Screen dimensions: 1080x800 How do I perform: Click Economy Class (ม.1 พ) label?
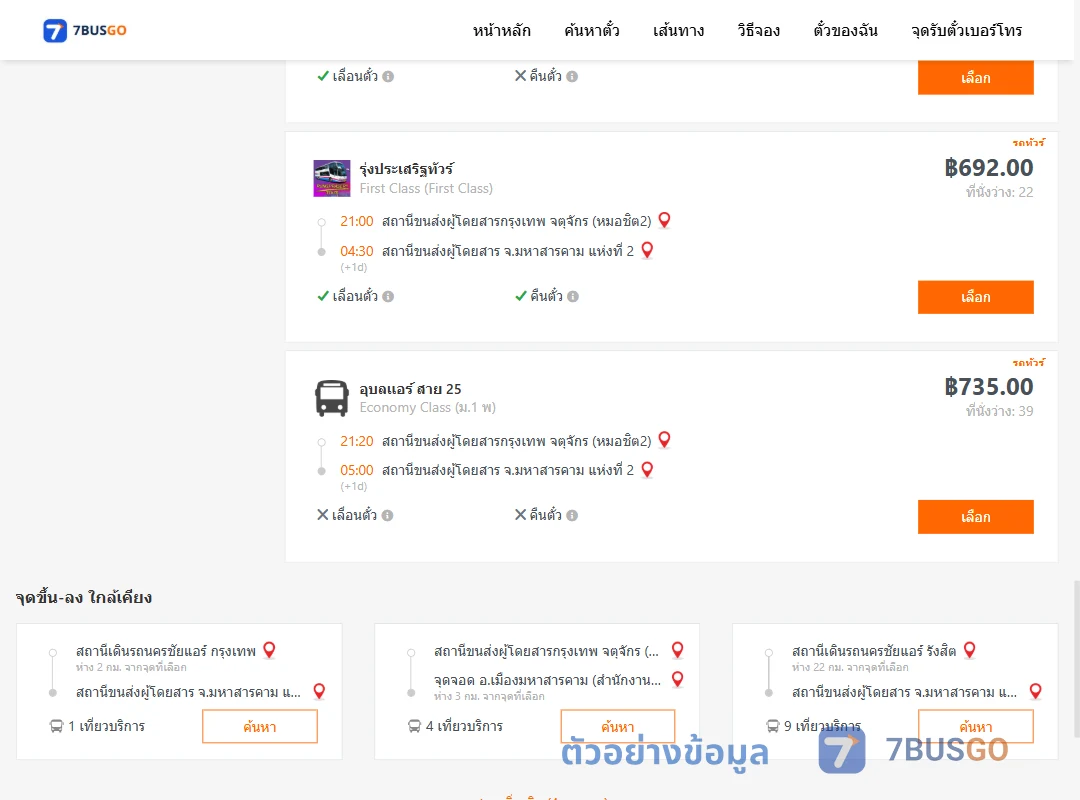click(x=427, y=407)
